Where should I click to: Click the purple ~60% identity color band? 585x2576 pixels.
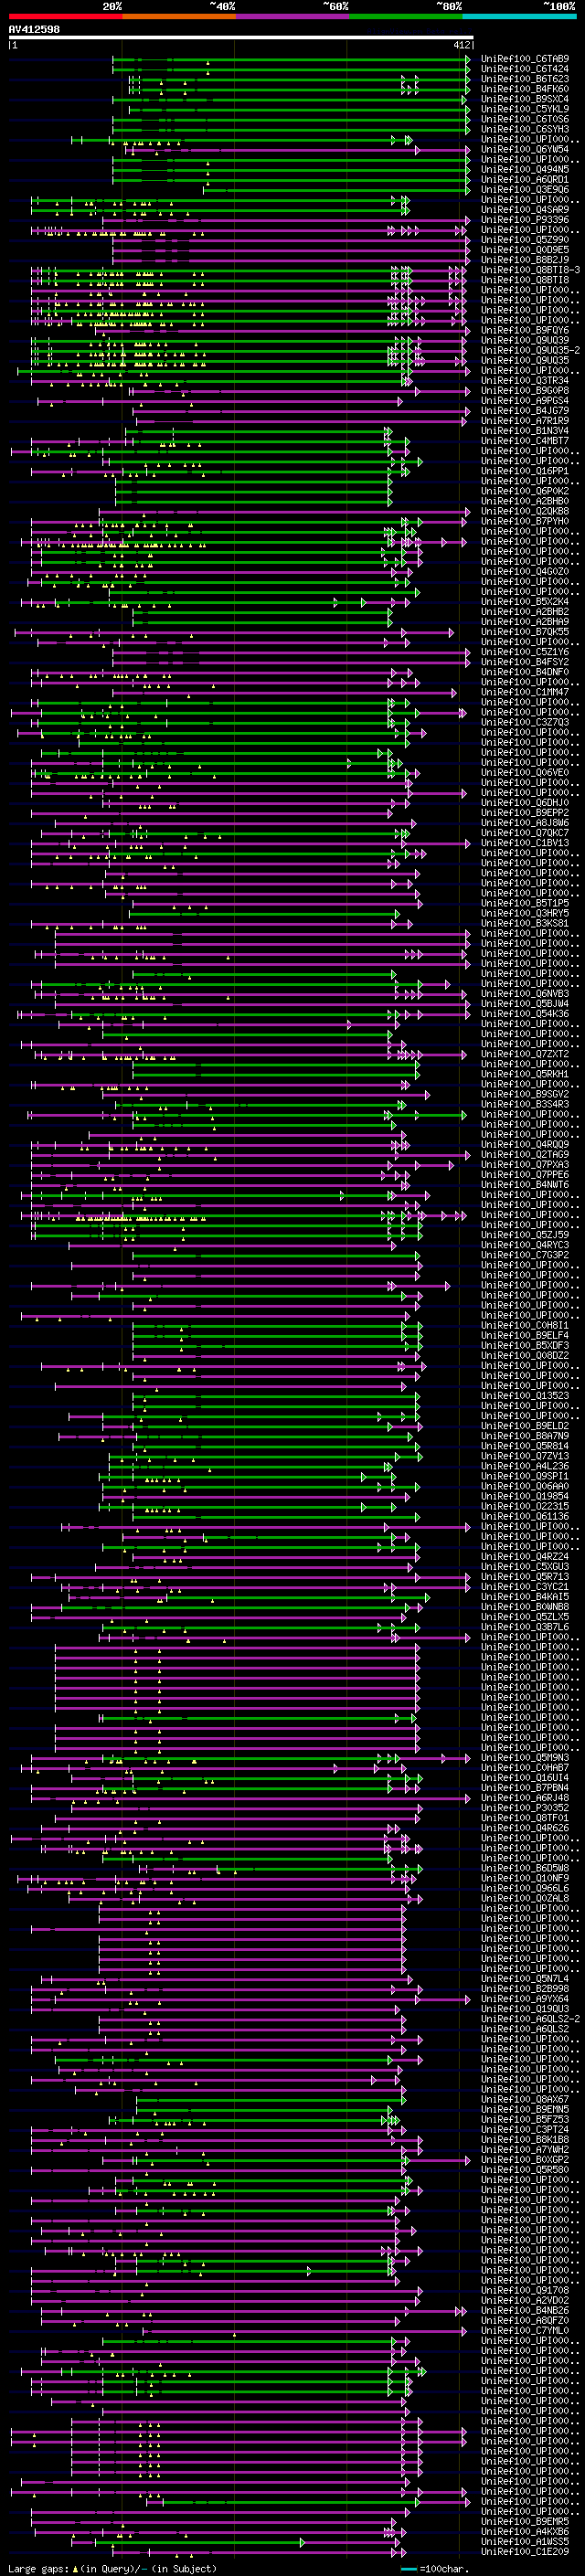293,16
